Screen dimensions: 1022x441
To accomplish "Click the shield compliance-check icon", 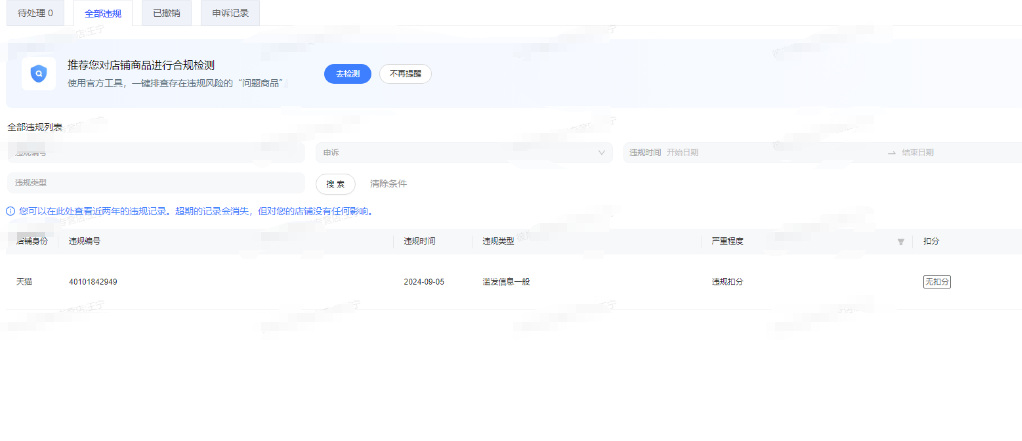I will pyautogui.click(x=38, y=73).
